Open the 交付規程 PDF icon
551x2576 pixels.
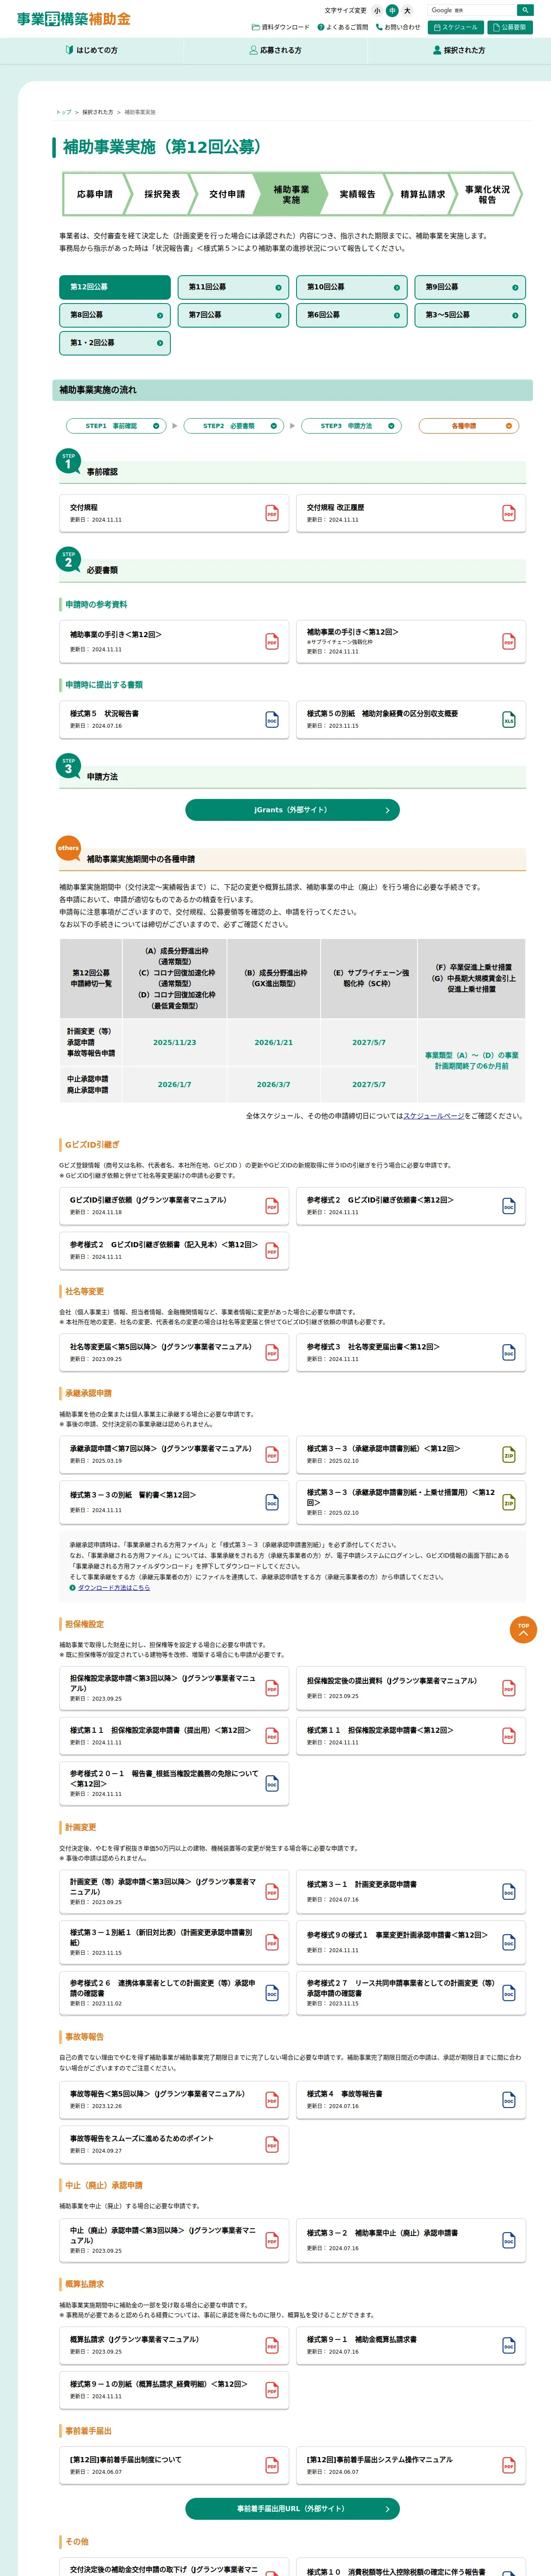[x=271, y=513]
